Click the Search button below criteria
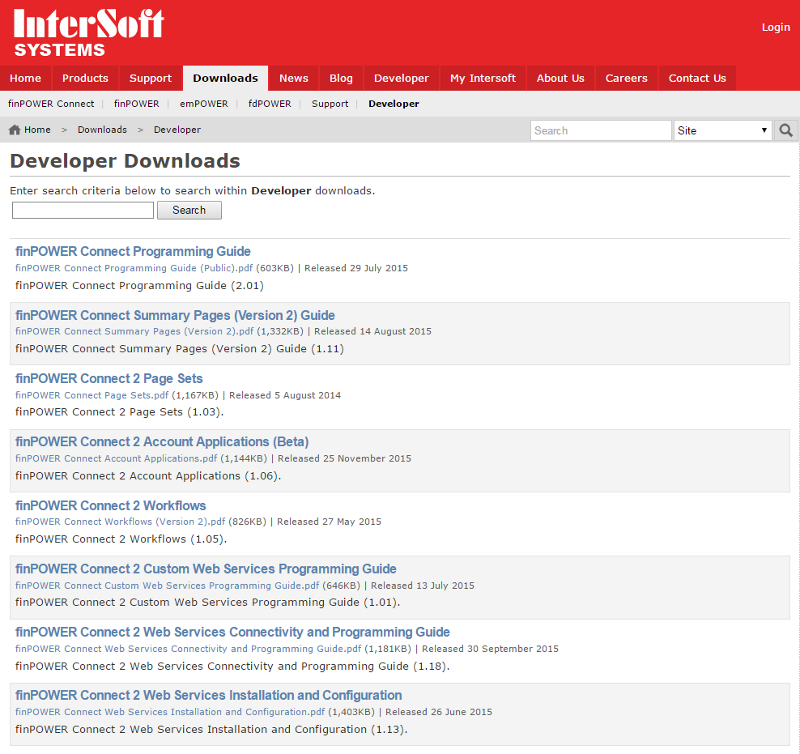The width and height of the screenshot is (800, 754). [x=189, y=211]
